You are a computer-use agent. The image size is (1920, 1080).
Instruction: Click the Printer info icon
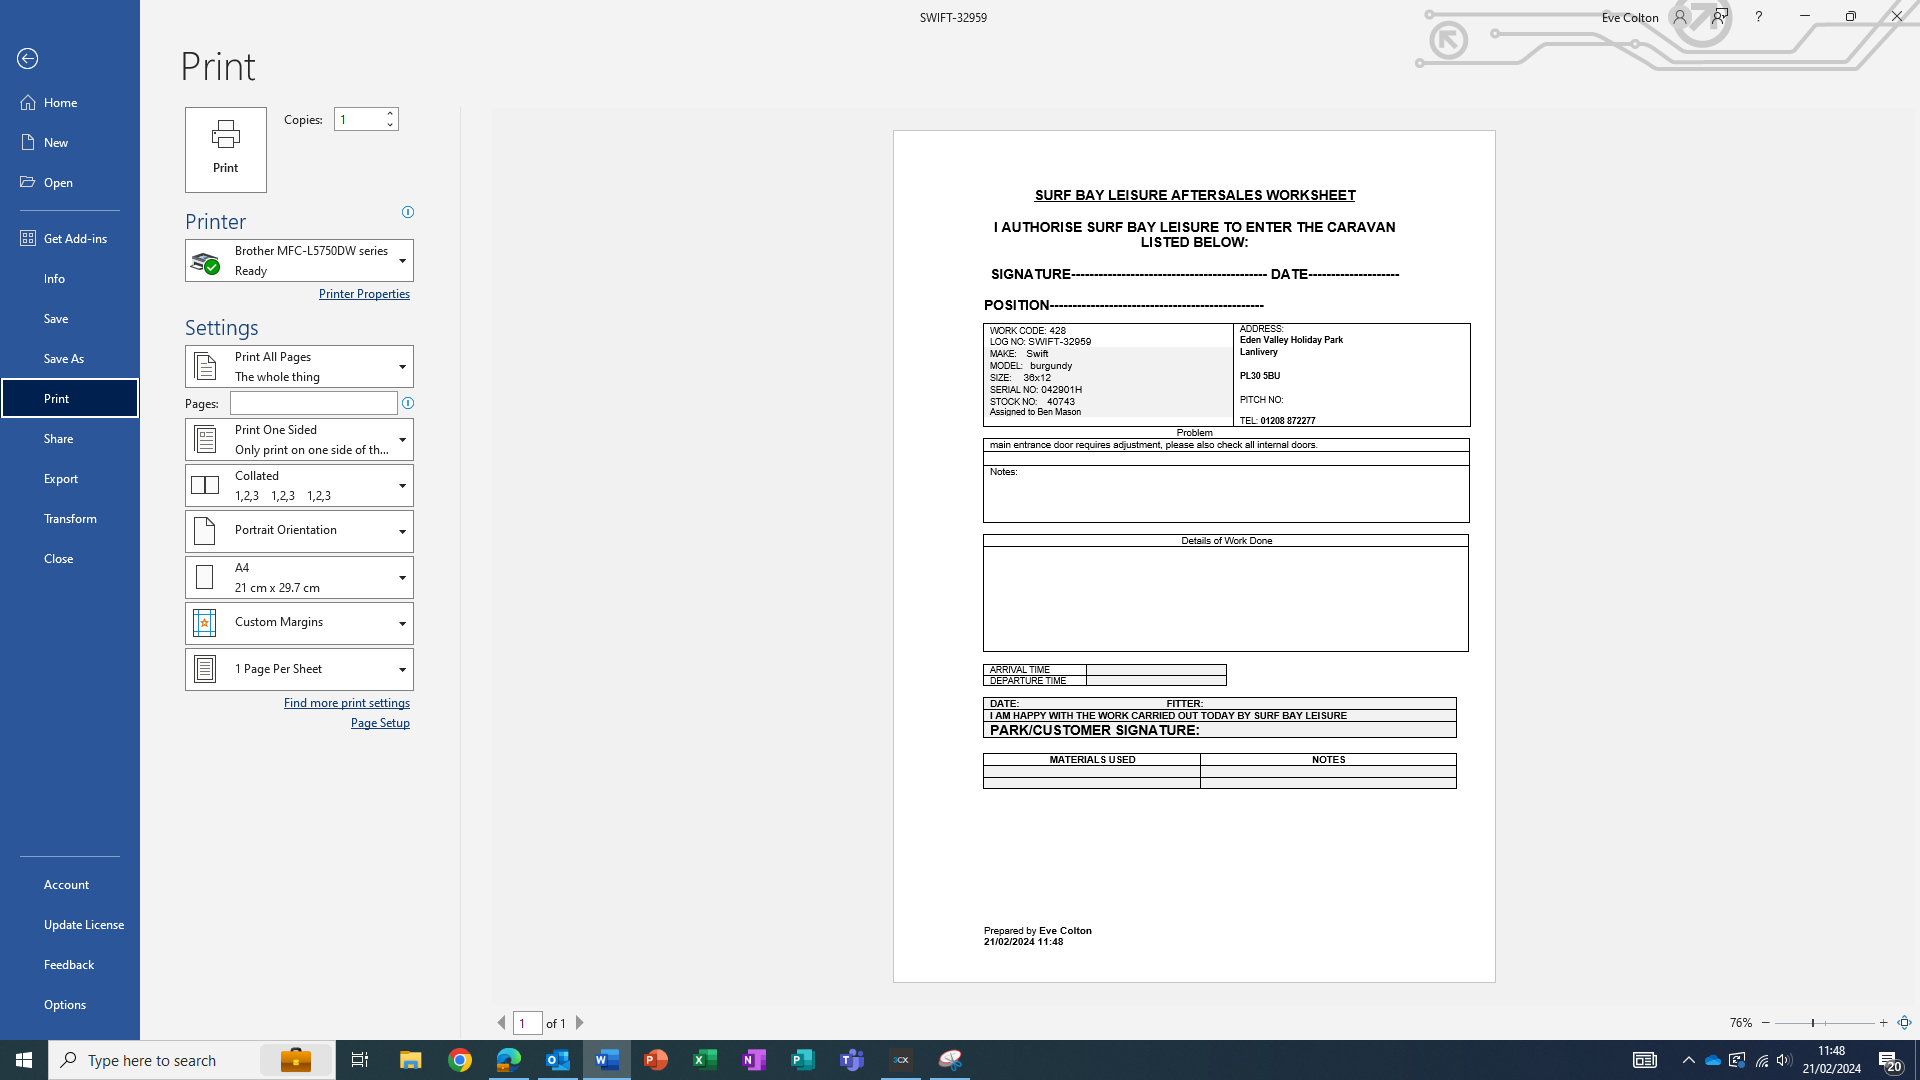pos(408,212)
